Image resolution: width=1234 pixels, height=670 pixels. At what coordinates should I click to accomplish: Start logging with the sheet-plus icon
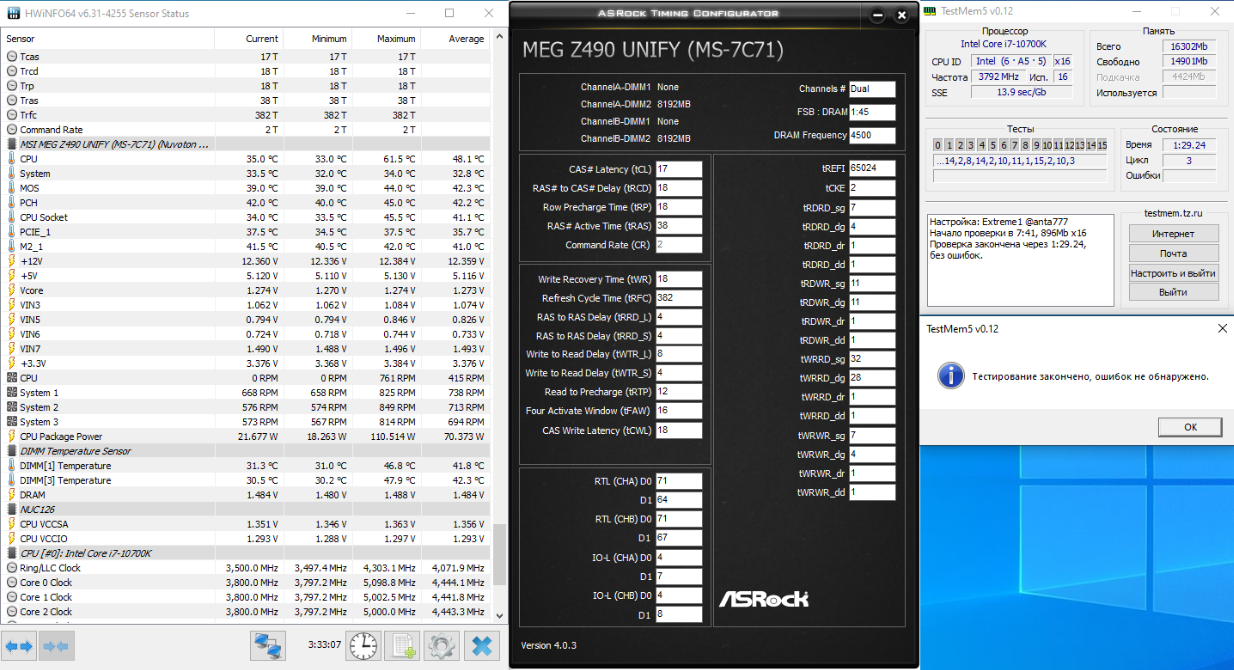coord(402,645)
